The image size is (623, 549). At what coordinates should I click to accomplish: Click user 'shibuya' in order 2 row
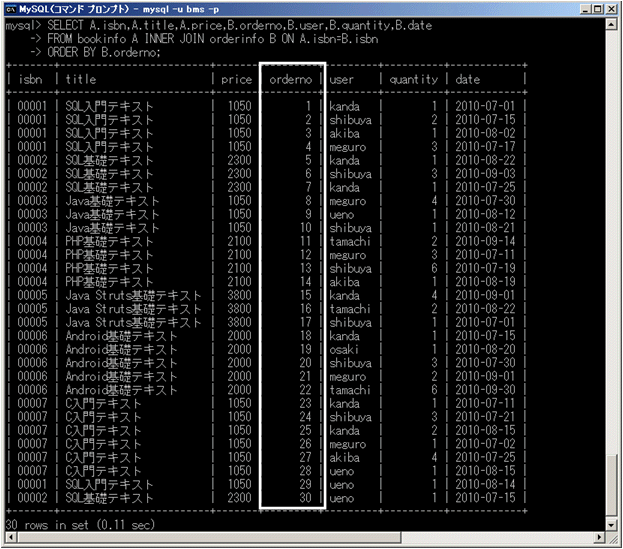click(x=350, y=120)
